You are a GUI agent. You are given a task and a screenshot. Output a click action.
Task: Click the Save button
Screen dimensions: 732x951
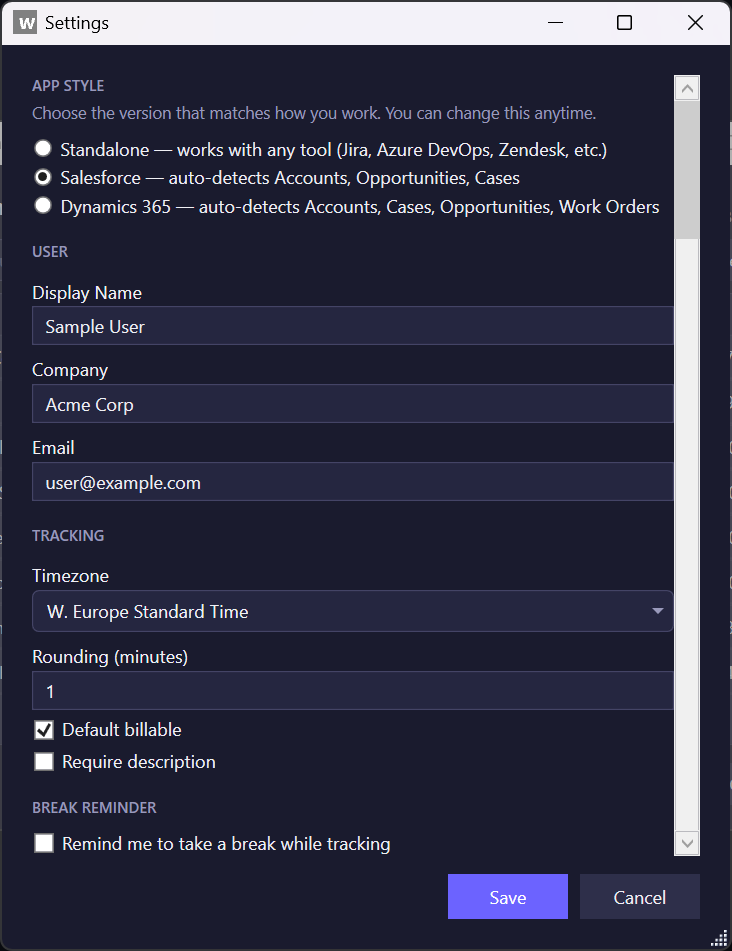click(508, 896)
